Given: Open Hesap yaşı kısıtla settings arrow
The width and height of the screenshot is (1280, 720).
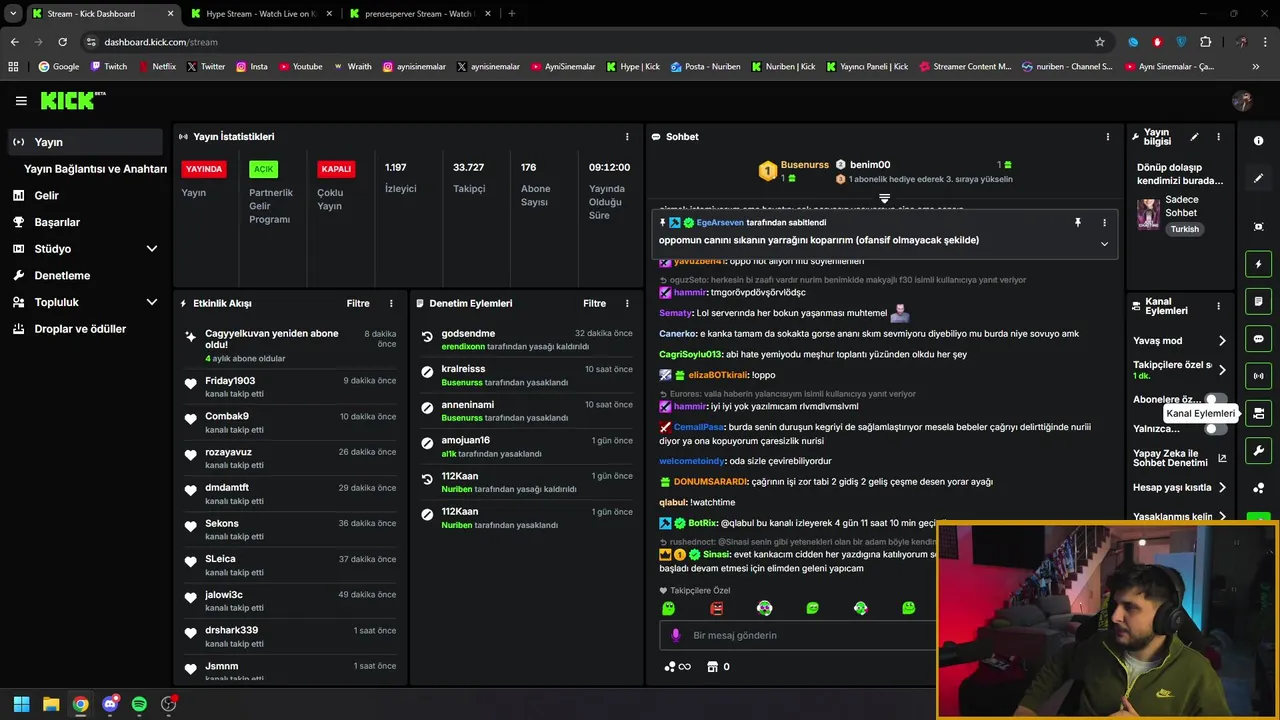Looking at the screenshot, I should [1222, 488].
